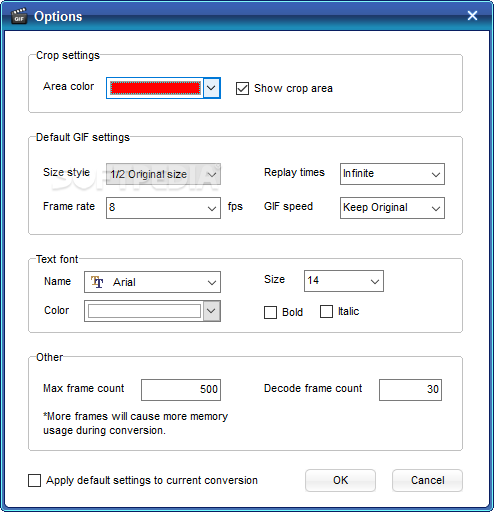
Task: Click the GIF speed label
Action: click(x=288, y=207)
